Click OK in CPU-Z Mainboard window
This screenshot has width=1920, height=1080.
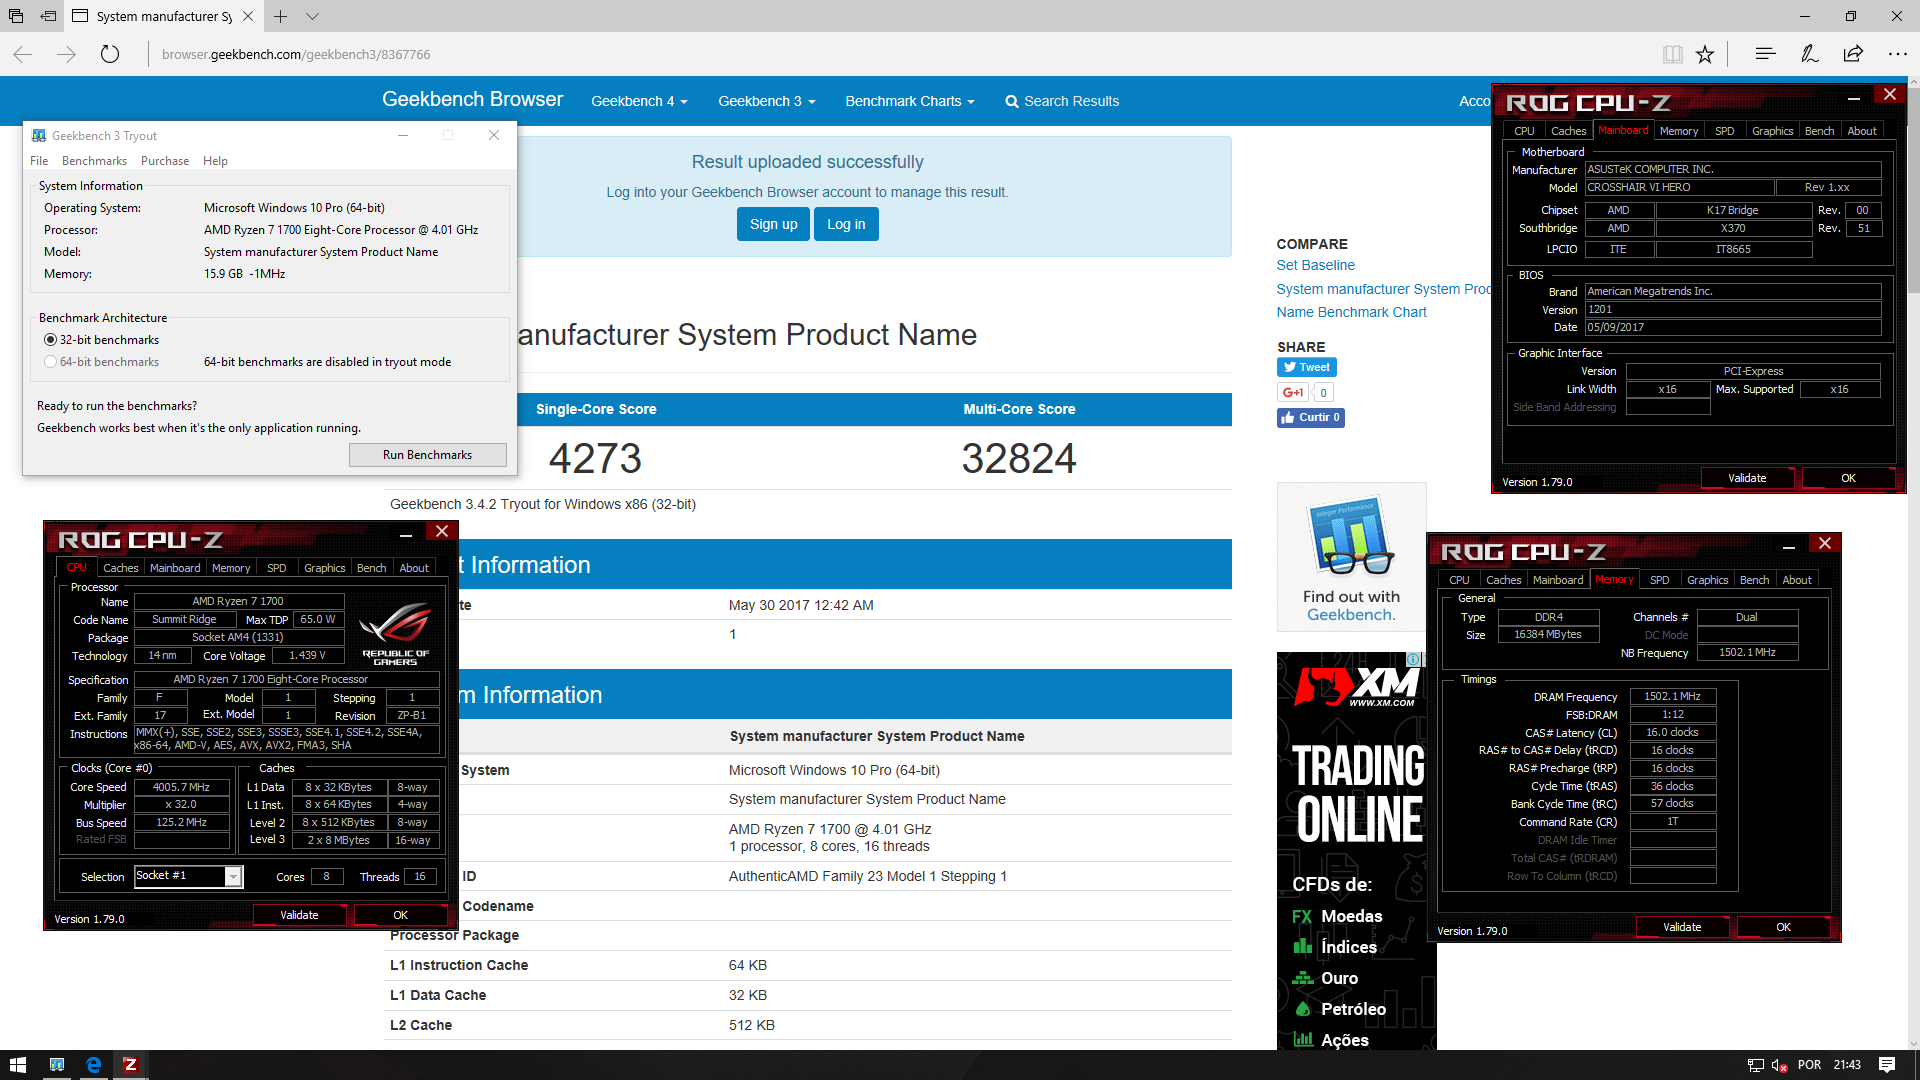pos(1848,478)
